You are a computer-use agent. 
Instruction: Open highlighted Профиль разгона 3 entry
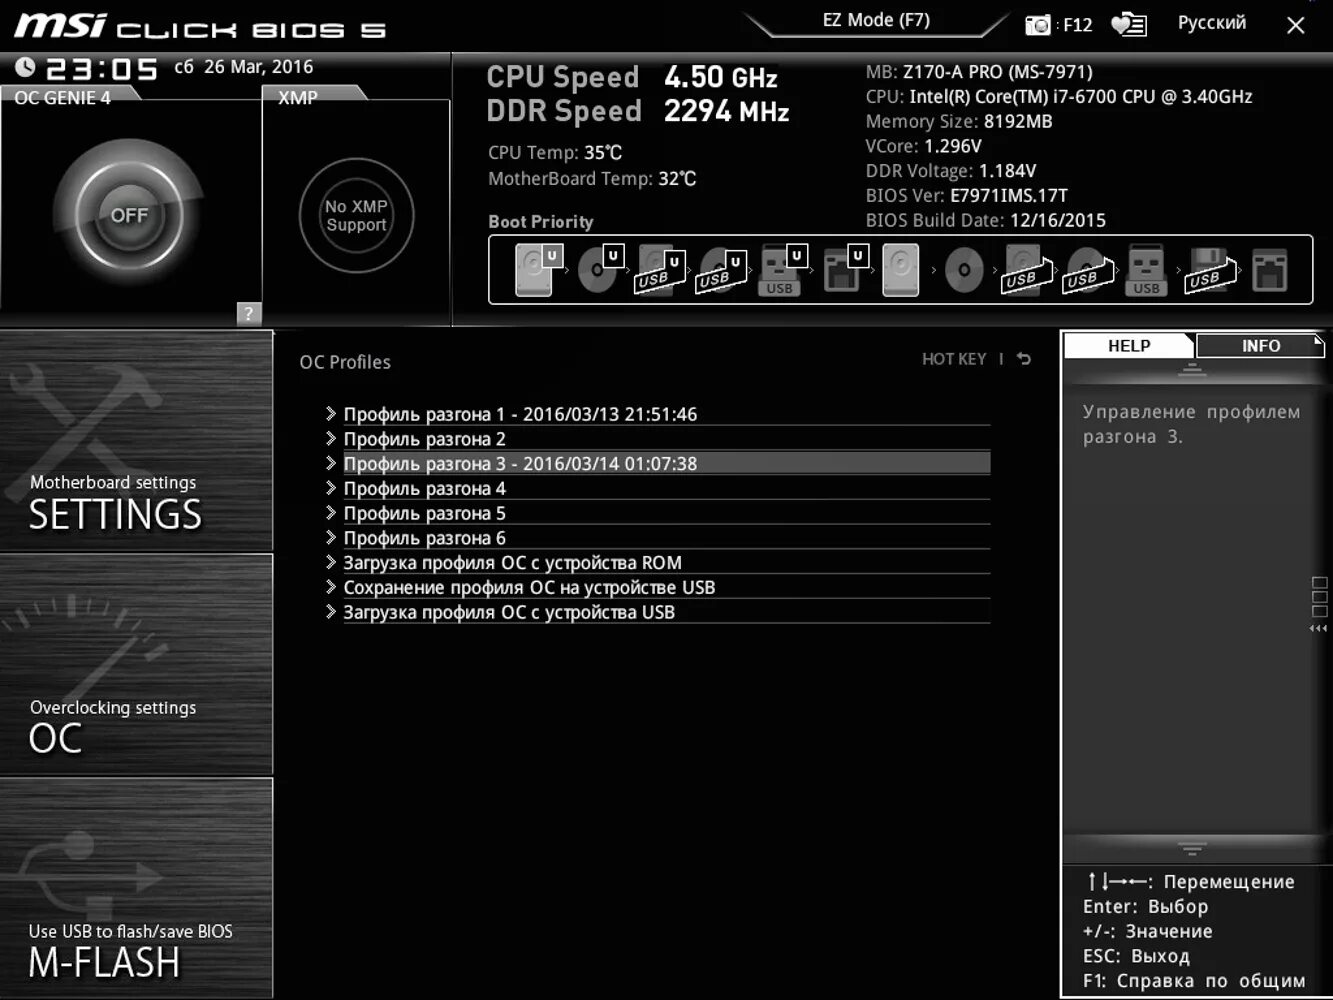(657, 463)
